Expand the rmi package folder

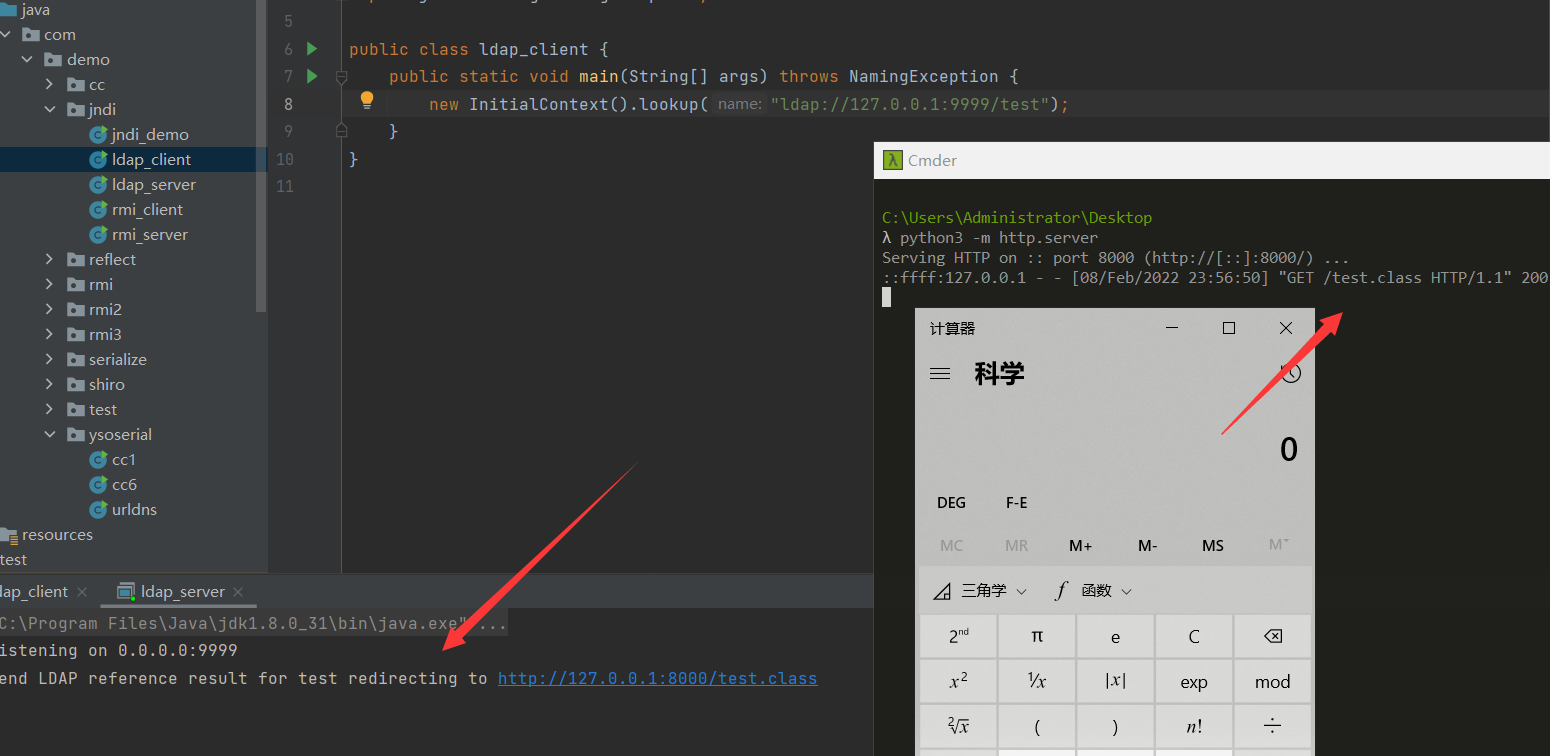click(50, 284)
